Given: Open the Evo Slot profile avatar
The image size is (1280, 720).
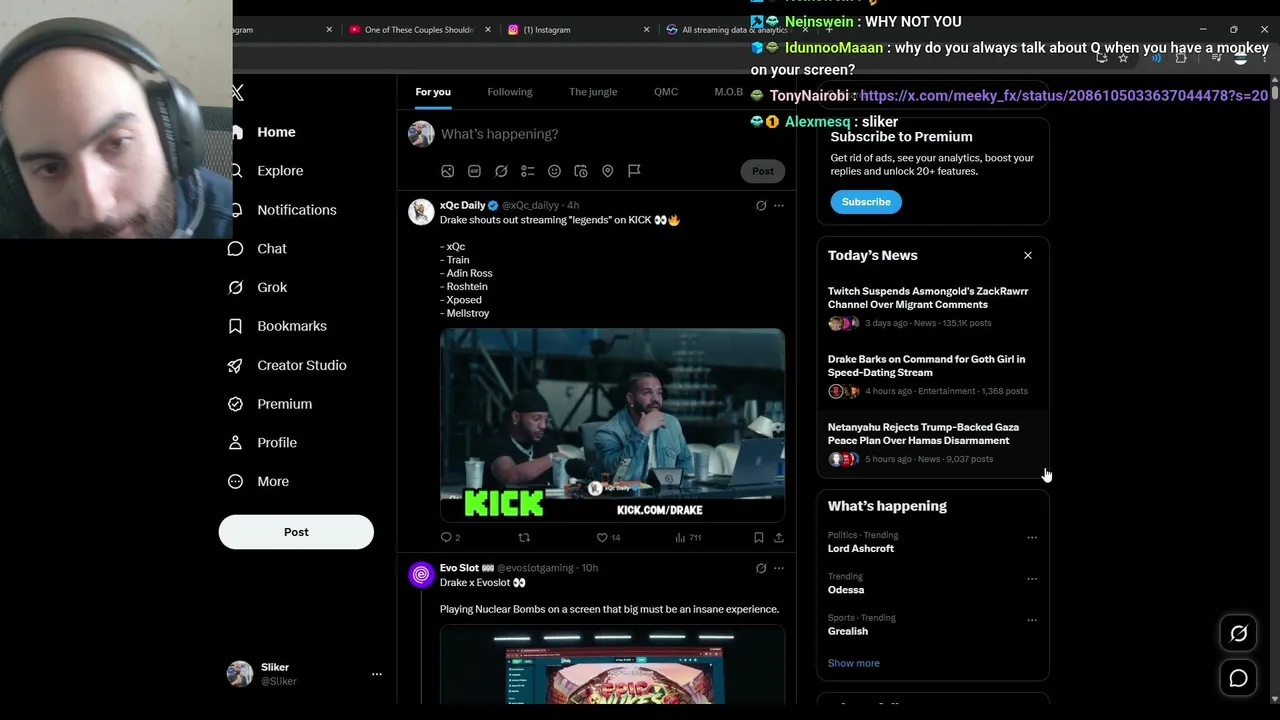Looking at the screenshot, I should click(421, 574).
